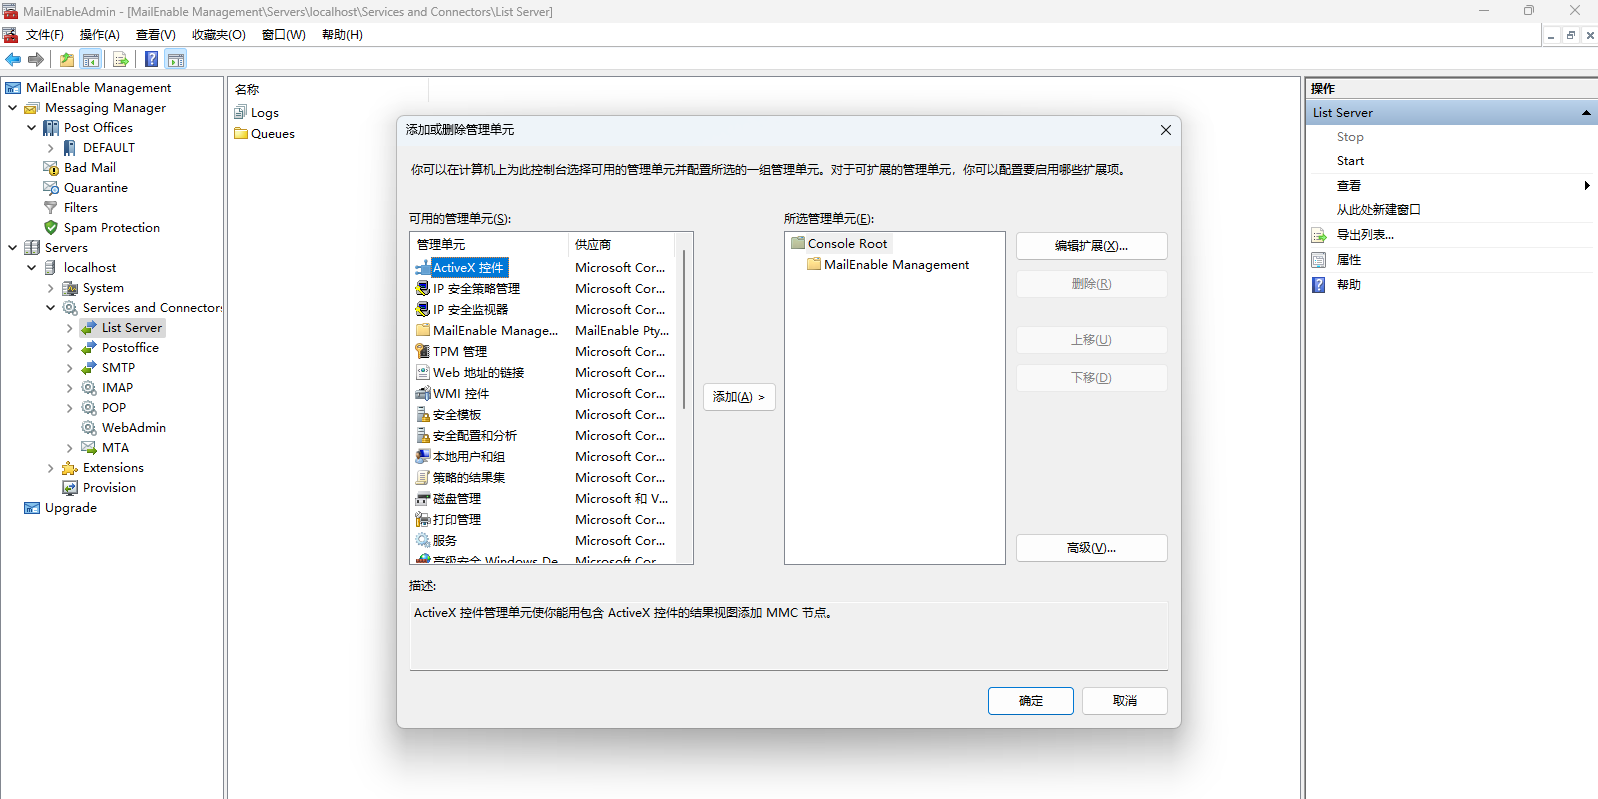Toggle the console tree toolbar icon

(x=91, y=59)
